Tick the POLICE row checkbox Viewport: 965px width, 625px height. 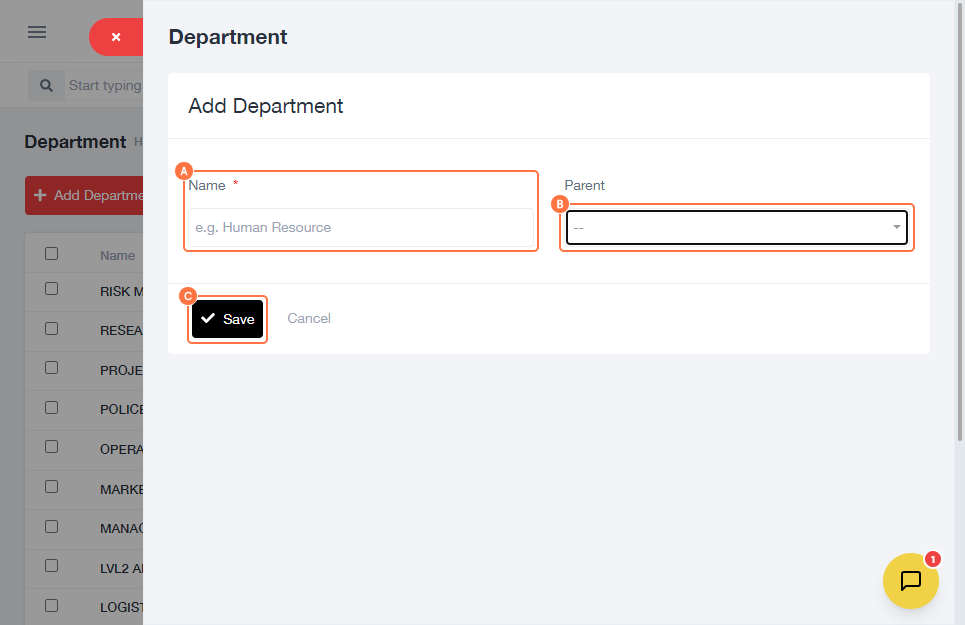click(51, 407)
